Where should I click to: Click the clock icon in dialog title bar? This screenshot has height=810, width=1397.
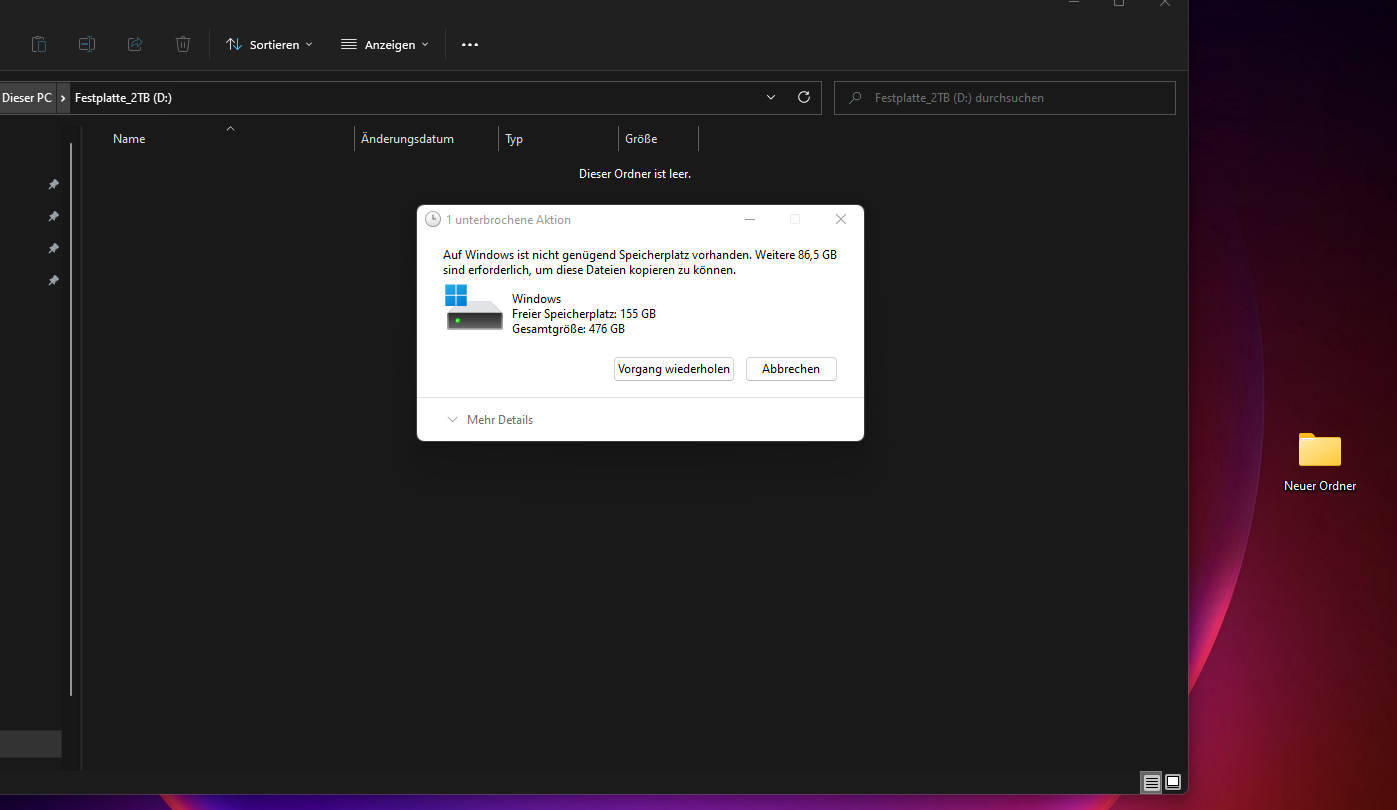[x=433, y=219]
